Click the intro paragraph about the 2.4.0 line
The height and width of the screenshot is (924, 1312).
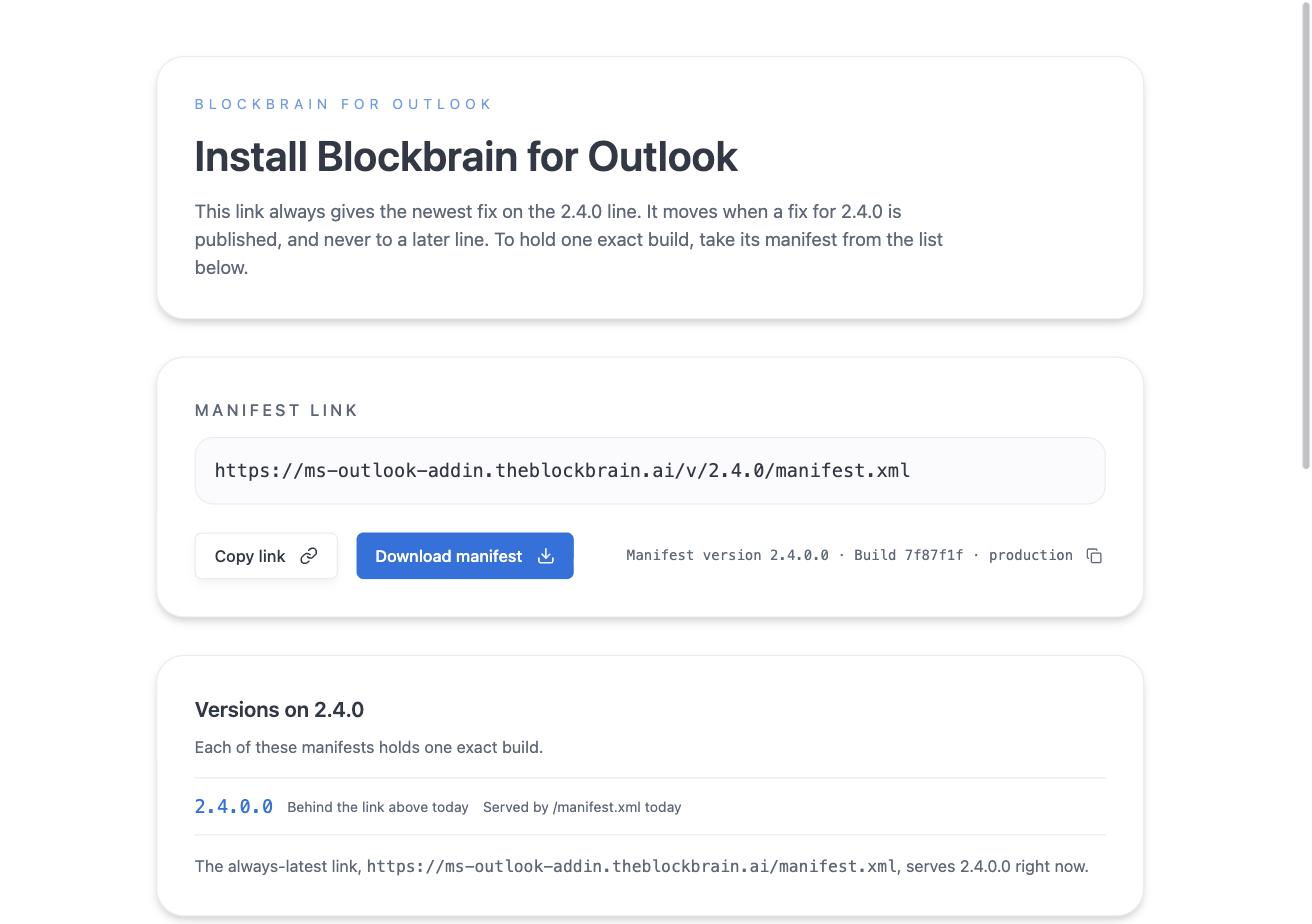[569, 240]
